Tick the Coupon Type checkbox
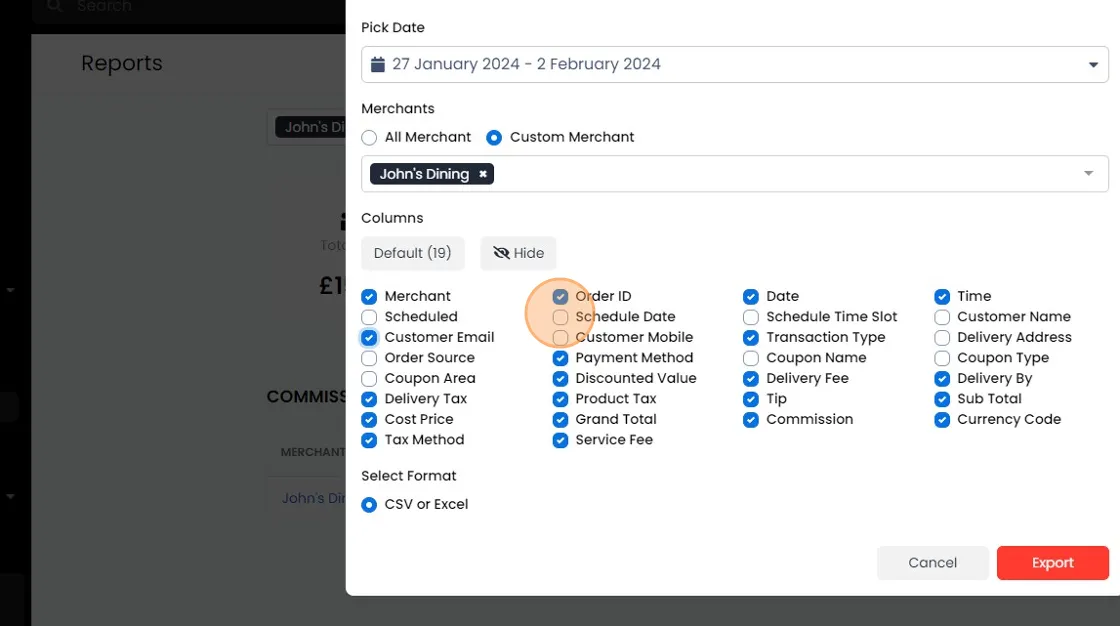Screen dimensions: 1120x626 point(942,358)
